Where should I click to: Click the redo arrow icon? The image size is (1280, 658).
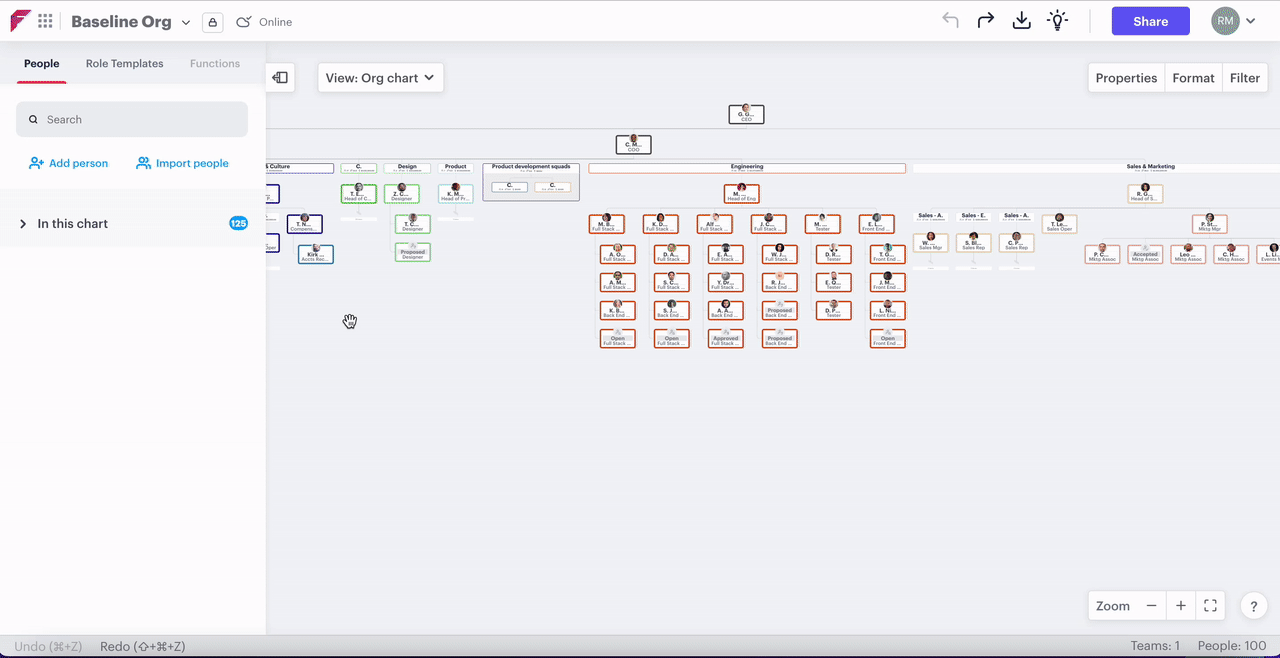pyautogui.click(x=985, y=21)
